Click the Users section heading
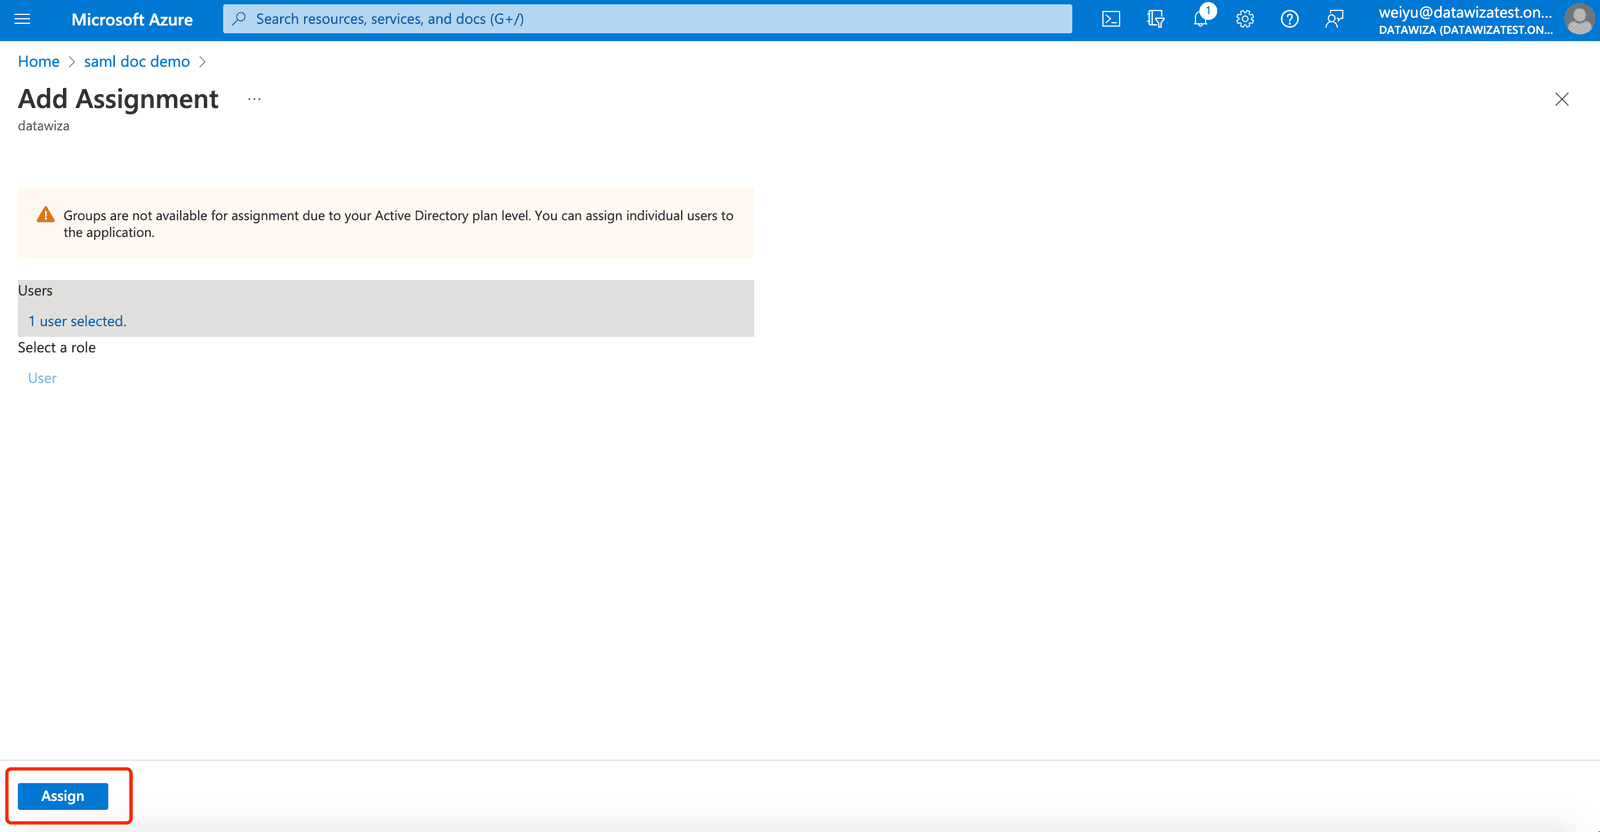This screenshot has width=1600, height=832. 35,290
